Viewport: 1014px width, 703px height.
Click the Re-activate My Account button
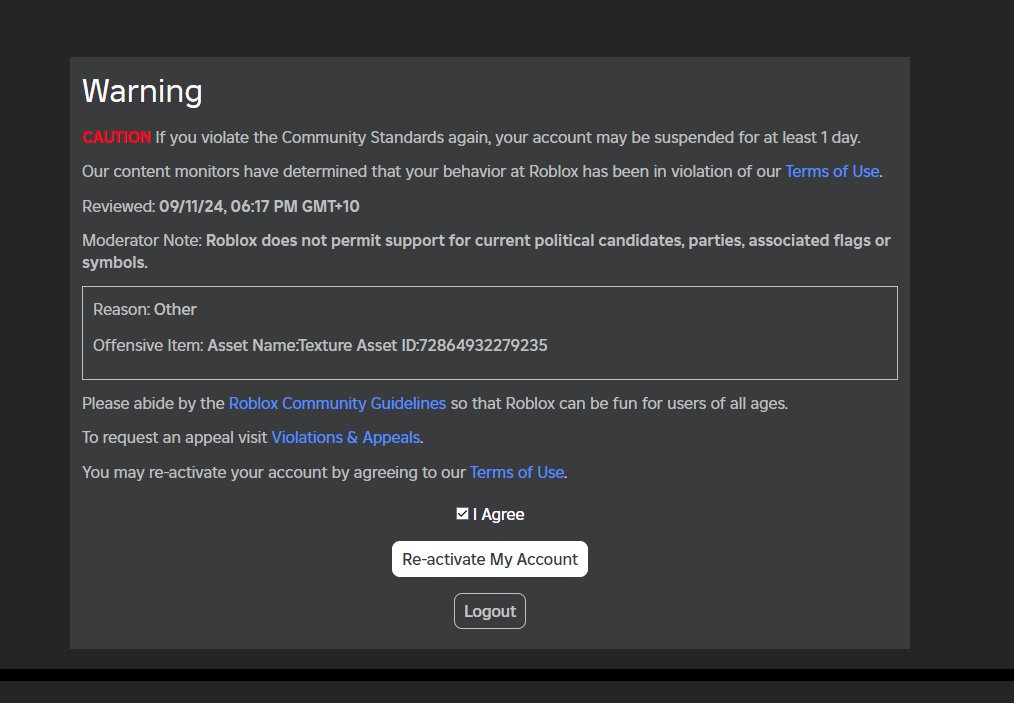490,559
